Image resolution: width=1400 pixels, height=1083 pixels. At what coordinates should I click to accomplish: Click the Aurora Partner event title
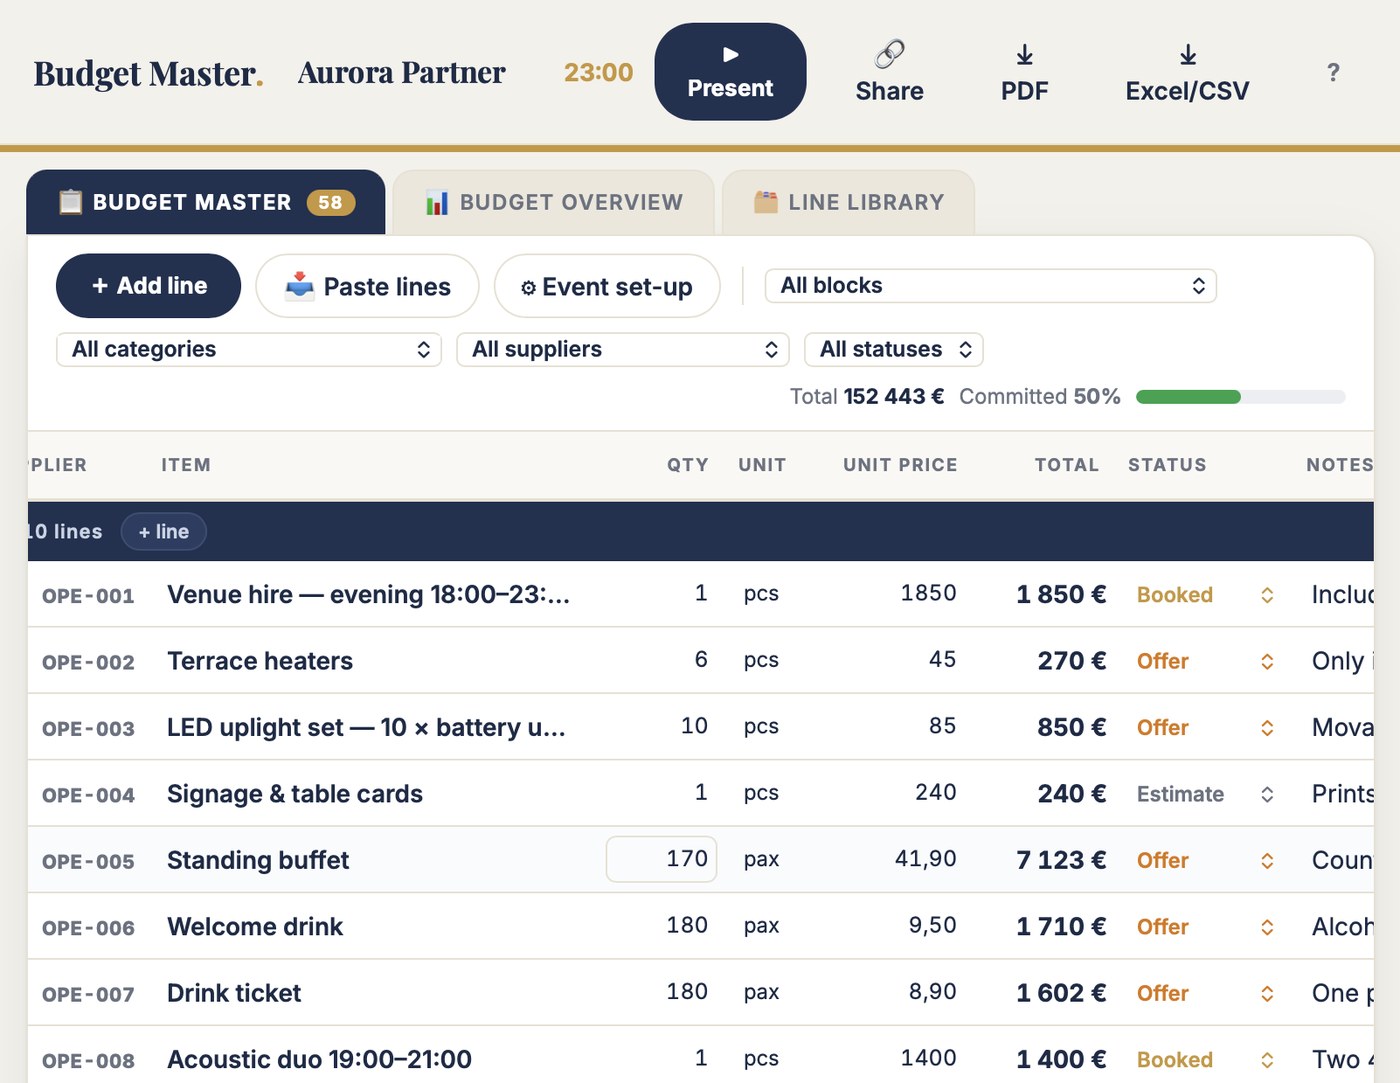coord(401,72)
